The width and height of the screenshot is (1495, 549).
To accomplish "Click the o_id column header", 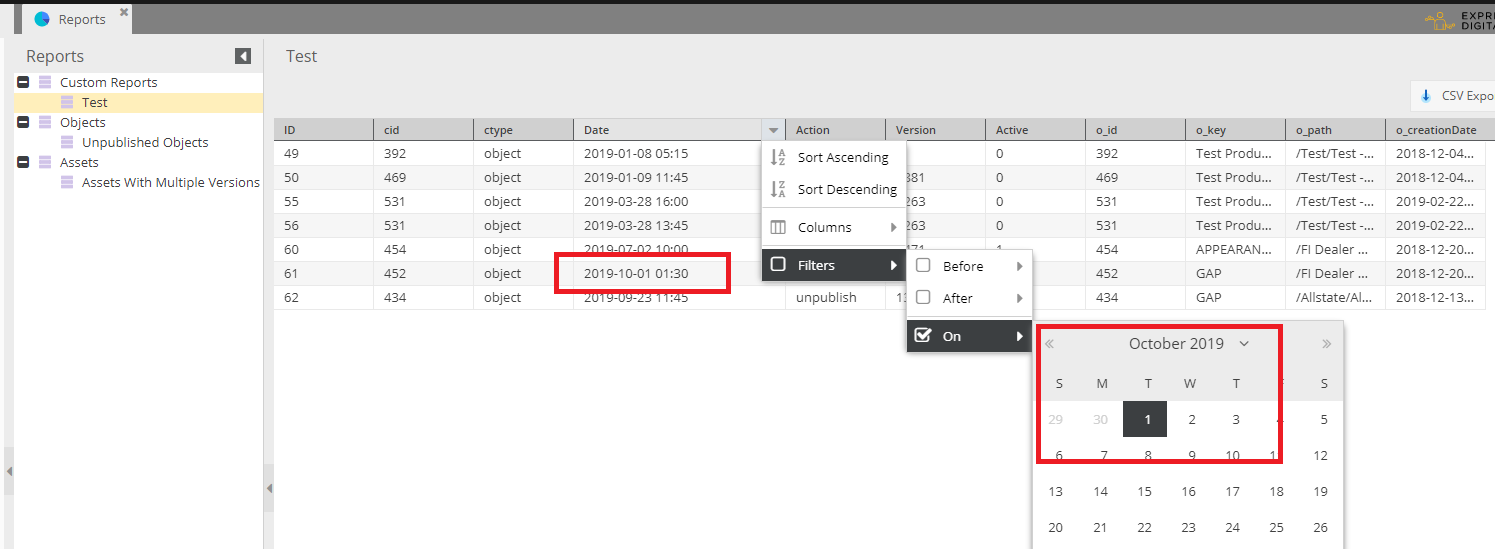I will pos(1136,130).
